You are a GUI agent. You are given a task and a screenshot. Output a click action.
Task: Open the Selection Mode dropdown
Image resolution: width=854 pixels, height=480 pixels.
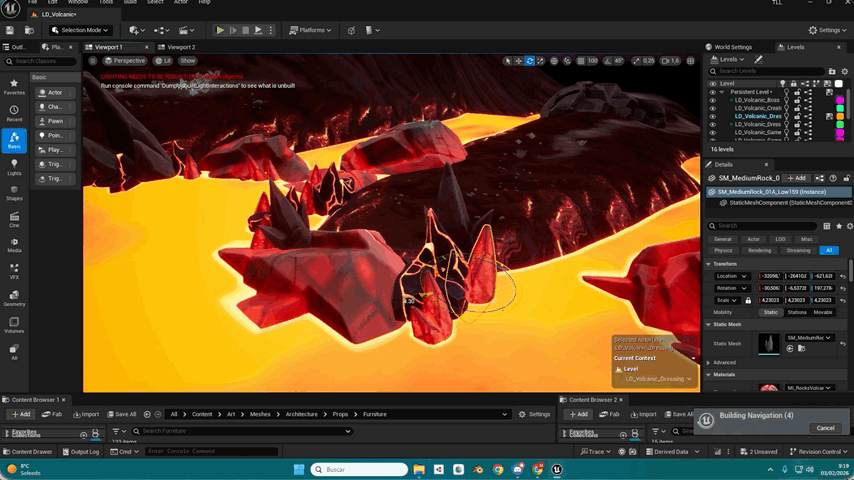[x=80, y=30]
